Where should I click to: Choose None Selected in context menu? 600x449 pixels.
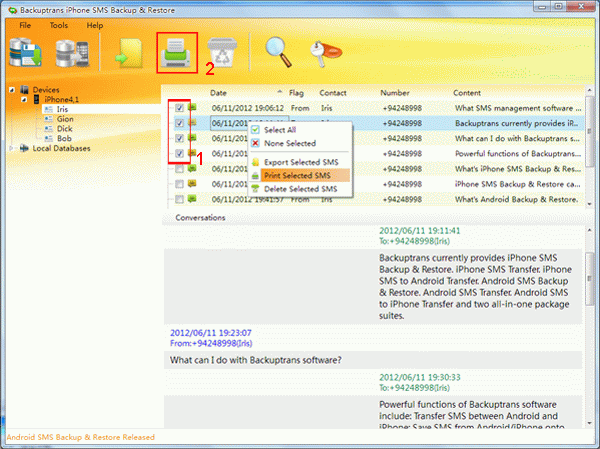tap(300, 143)
